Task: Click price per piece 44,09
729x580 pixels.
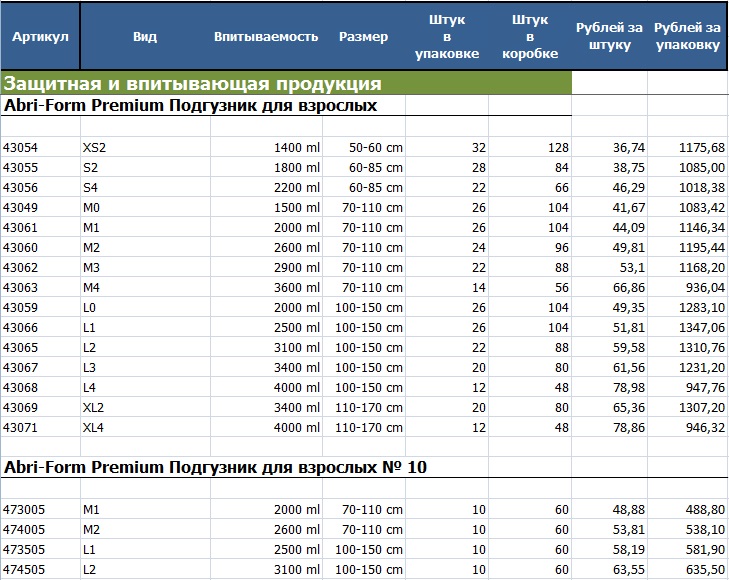Action: tap(610, 227)
